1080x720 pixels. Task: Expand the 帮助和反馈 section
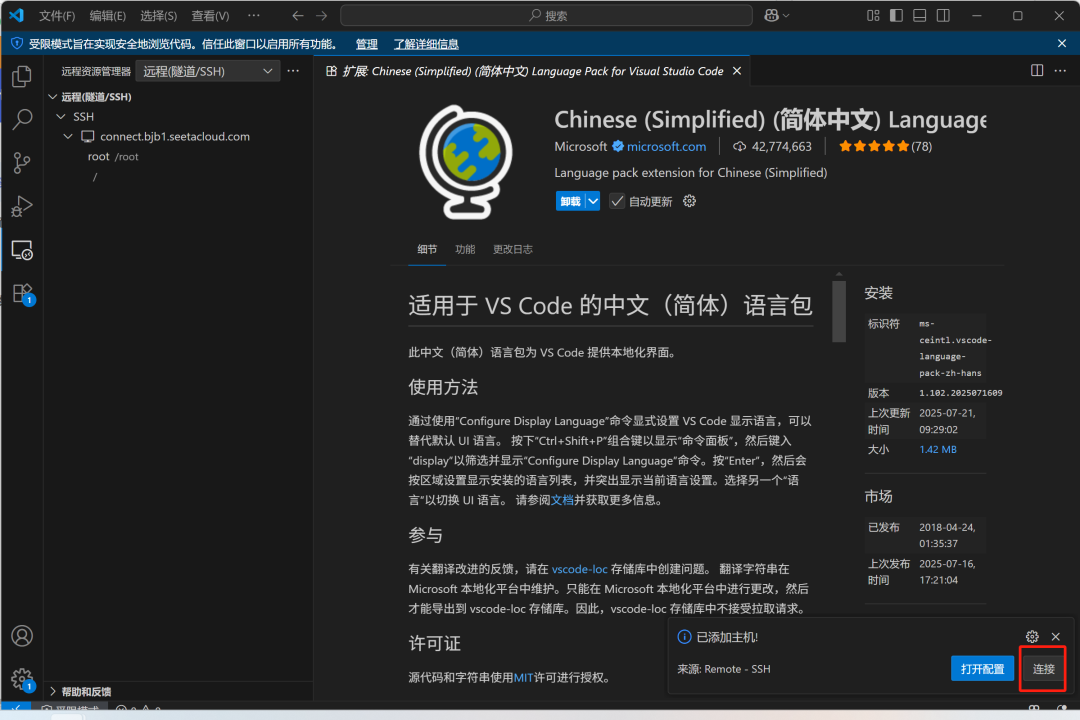point(53,691)
